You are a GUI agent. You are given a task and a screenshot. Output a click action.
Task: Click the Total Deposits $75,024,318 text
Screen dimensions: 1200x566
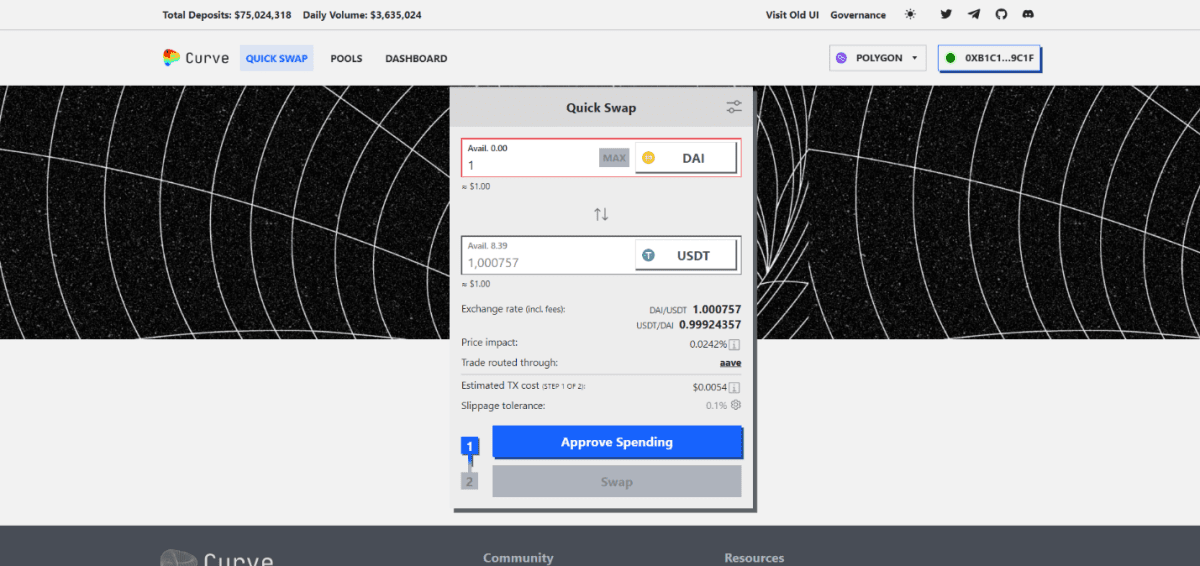coord(227,15)
